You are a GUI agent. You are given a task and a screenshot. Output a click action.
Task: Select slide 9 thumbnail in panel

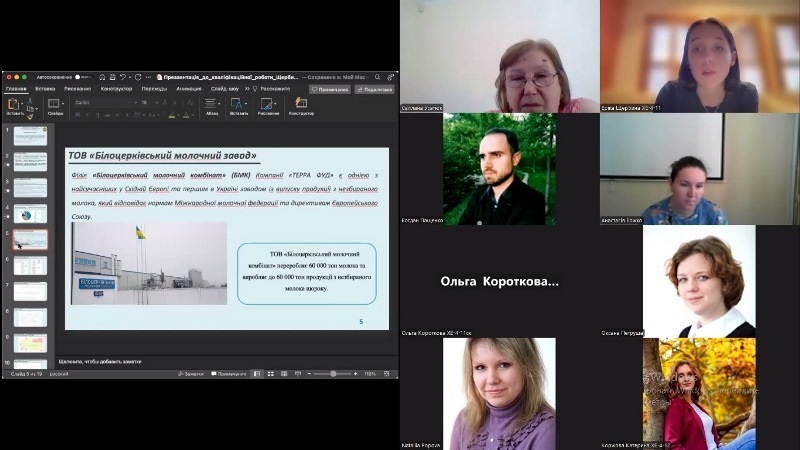(30, 343)
